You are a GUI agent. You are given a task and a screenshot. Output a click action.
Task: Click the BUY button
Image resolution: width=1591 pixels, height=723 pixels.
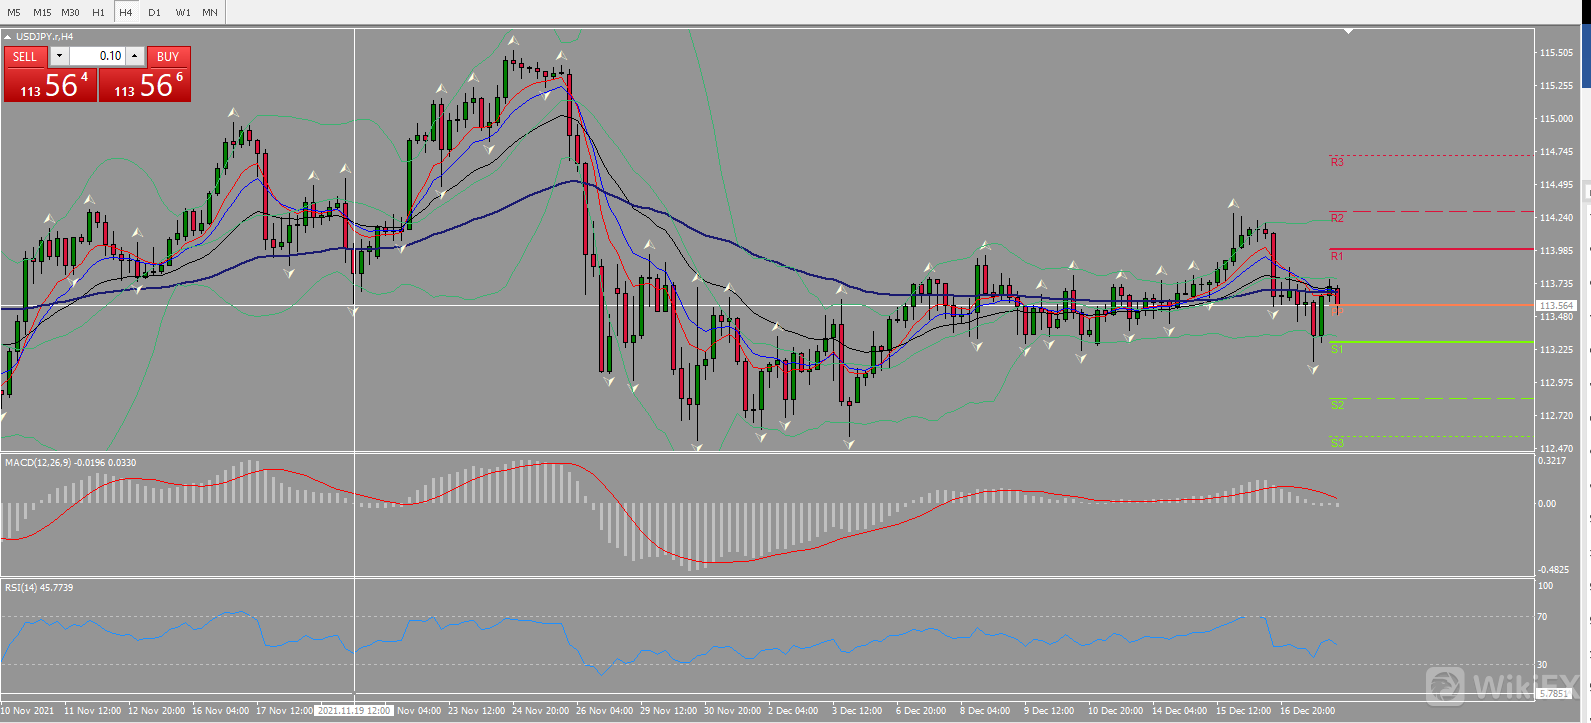(168, 57)
